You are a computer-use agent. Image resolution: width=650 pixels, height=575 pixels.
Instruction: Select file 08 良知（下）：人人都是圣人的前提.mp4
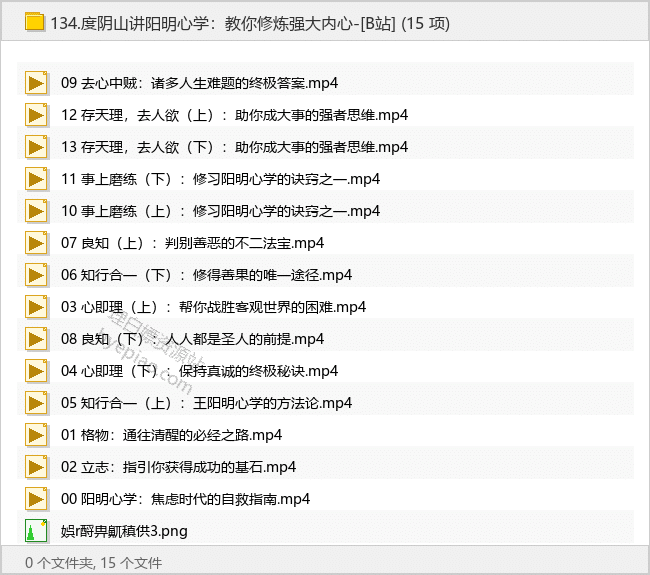192,339
